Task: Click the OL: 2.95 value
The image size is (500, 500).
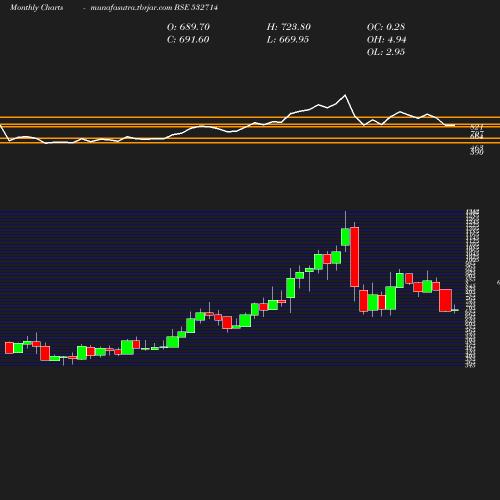Action: (386, 52)
